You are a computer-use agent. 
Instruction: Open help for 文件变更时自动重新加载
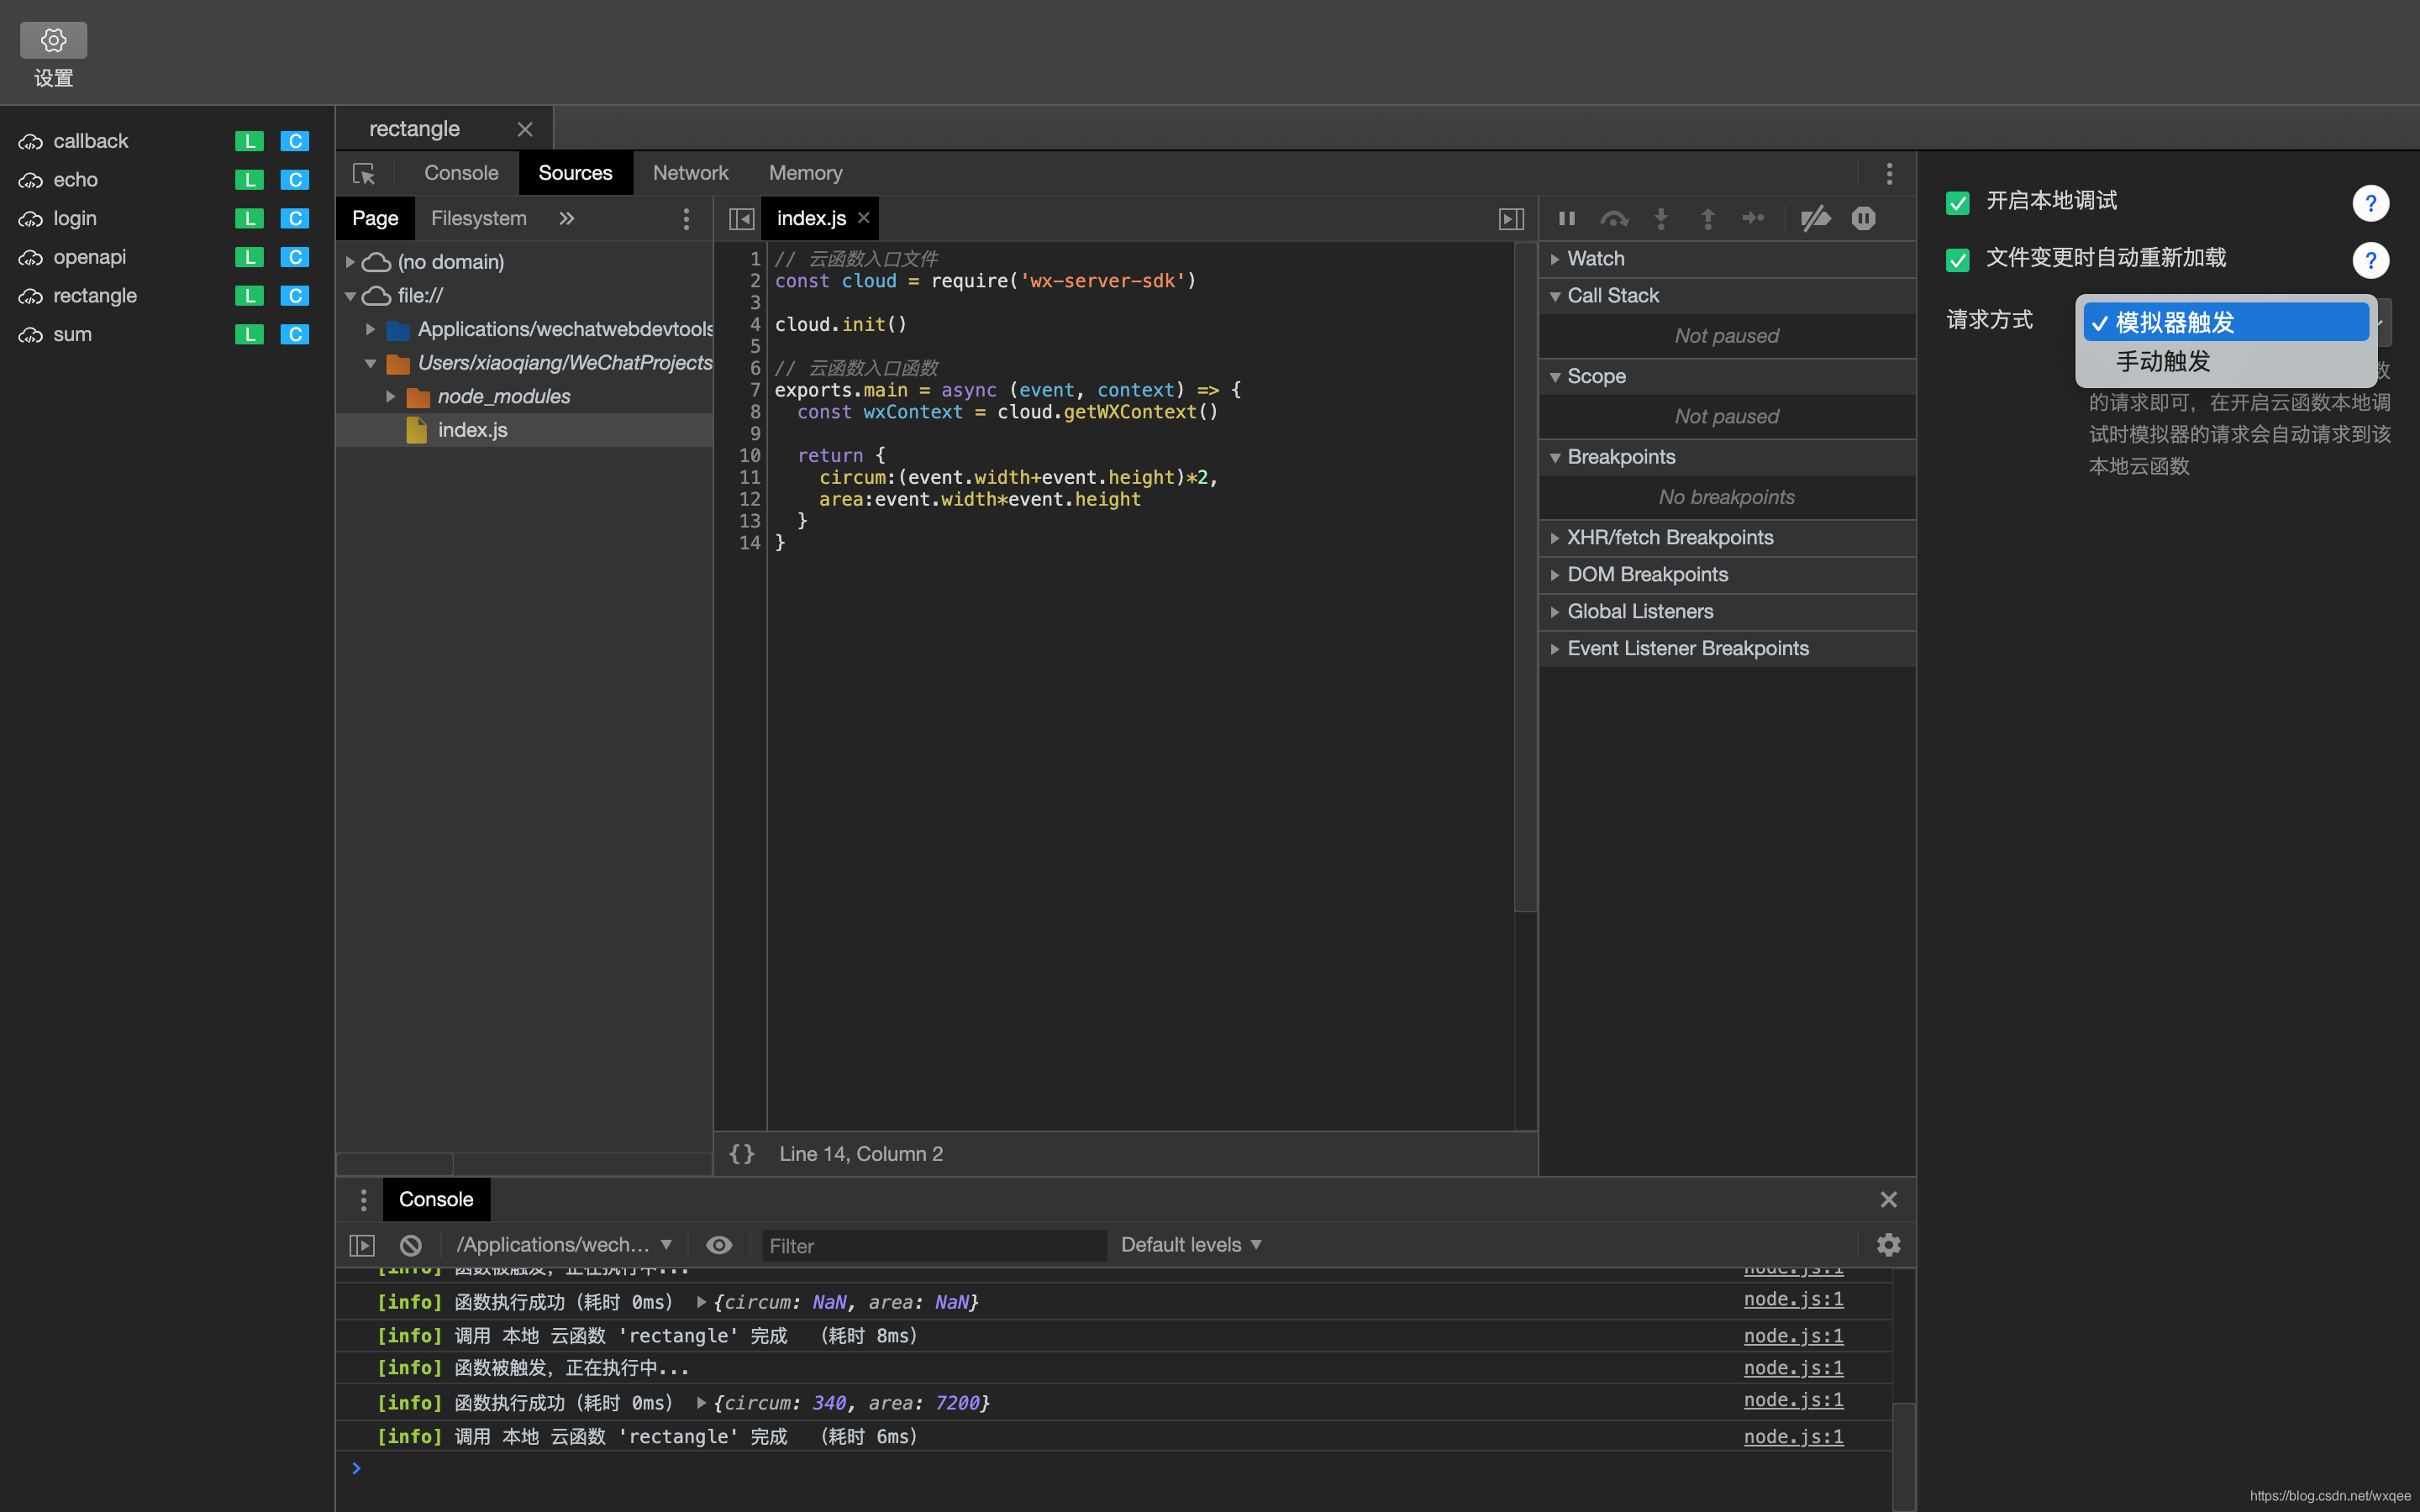pyautogui.click(x=2371, y=260)
